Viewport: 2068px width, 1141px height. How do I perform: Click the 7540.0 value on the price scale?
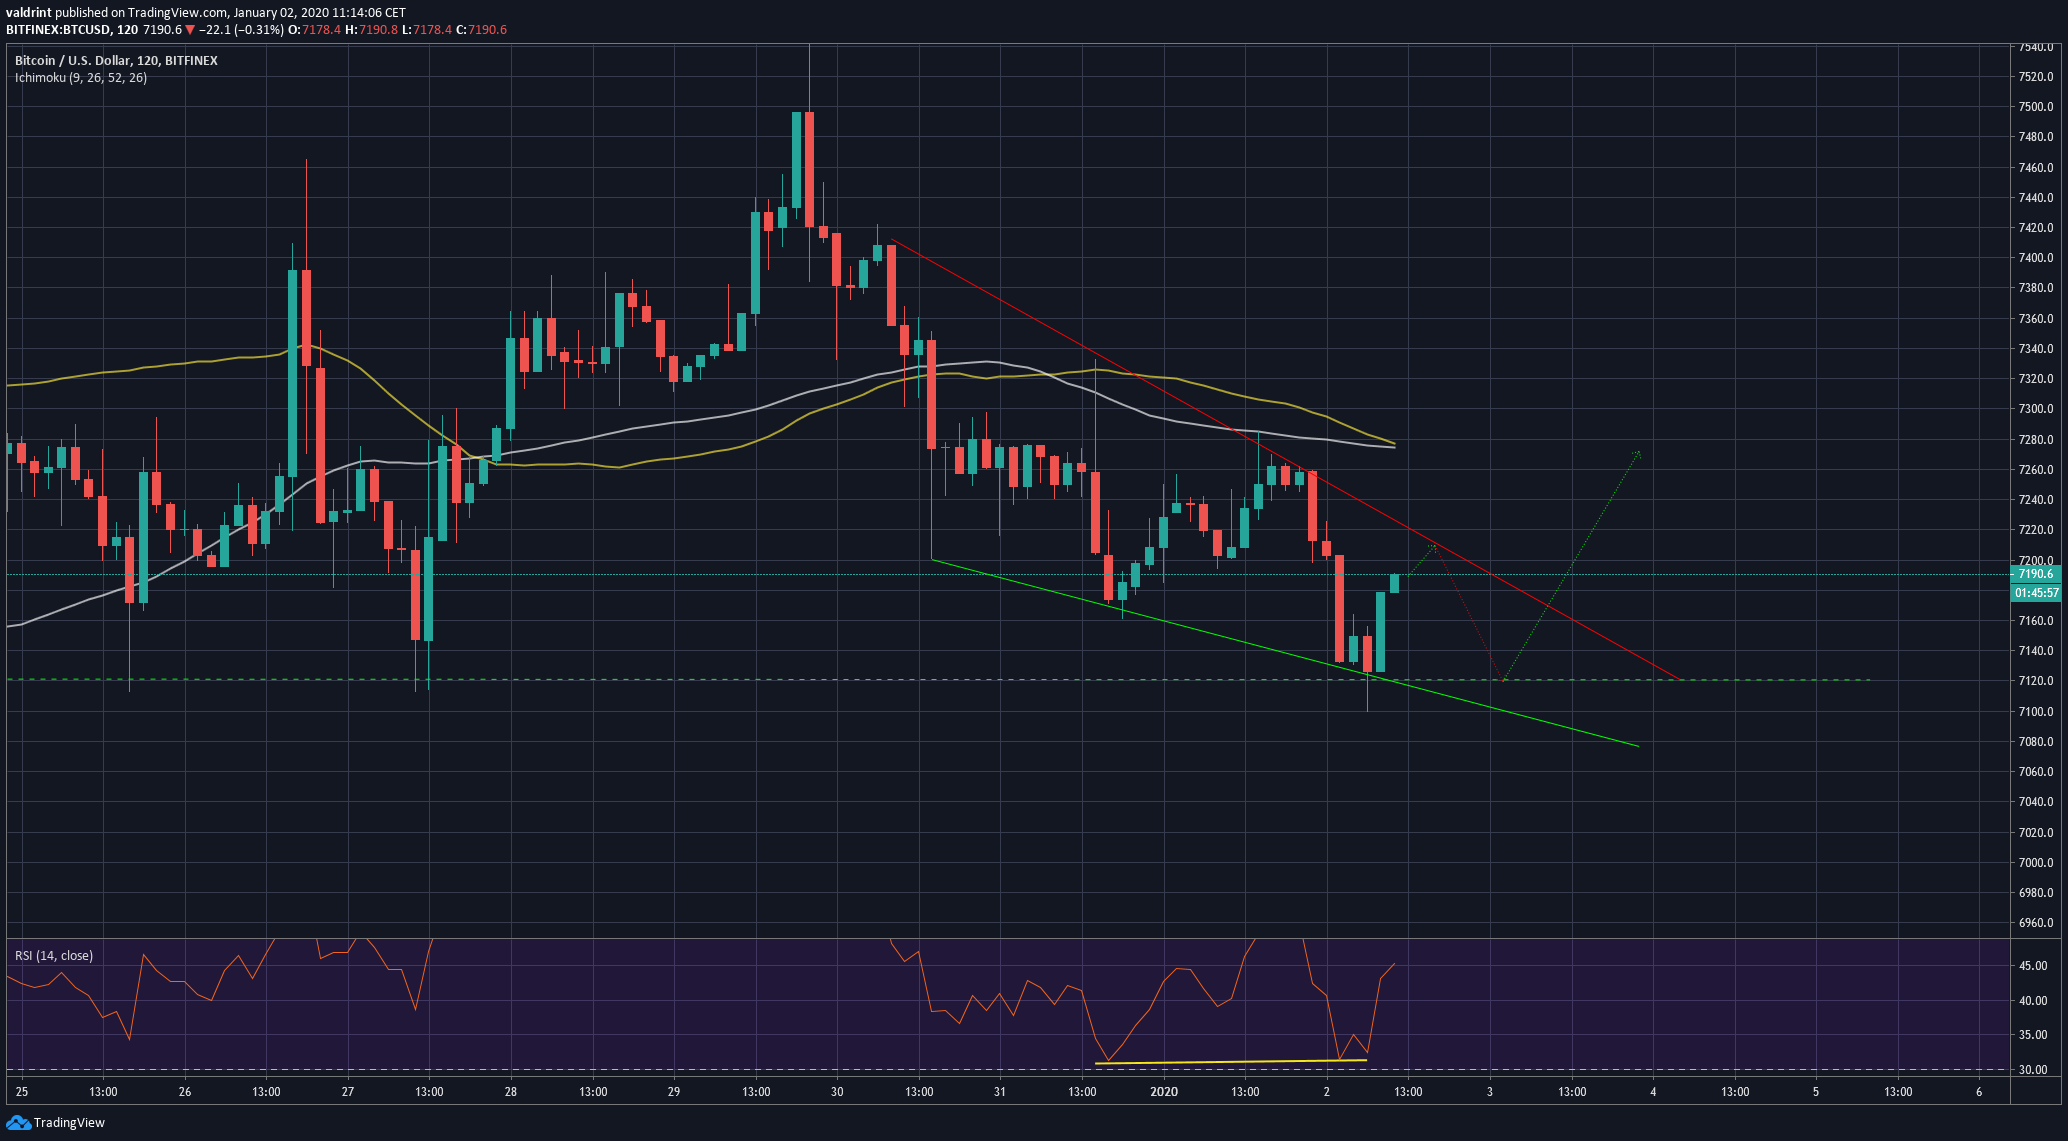pos(2038,45)
